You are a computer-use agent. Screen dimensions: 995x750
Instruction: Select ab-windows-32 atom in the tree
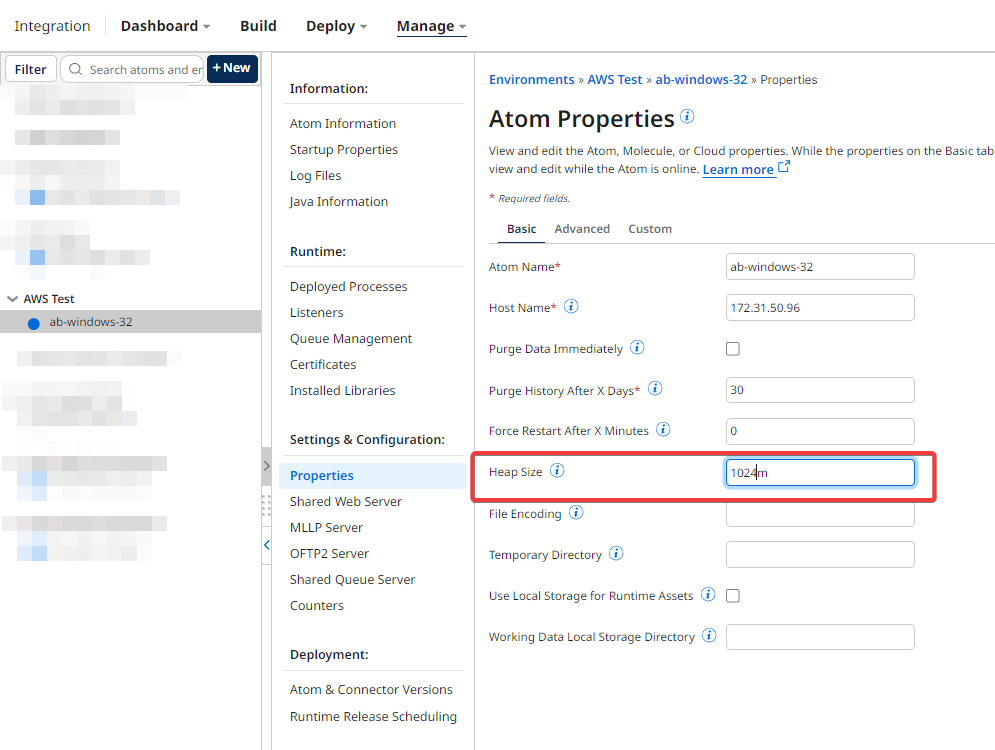tap(91, 322)
